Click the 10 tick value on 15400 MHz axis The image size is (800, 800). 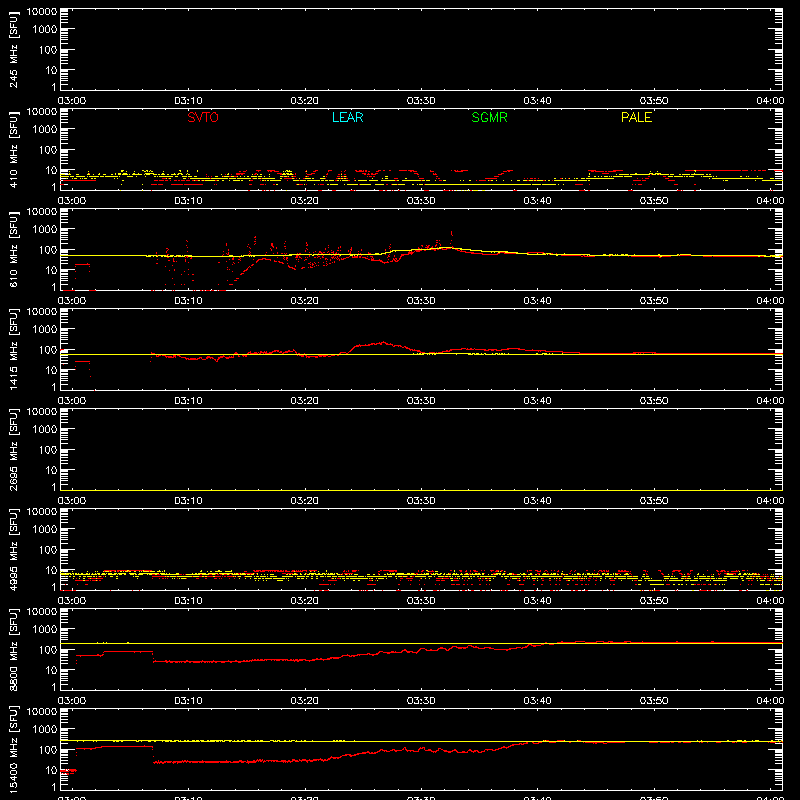tap(51, 770)
